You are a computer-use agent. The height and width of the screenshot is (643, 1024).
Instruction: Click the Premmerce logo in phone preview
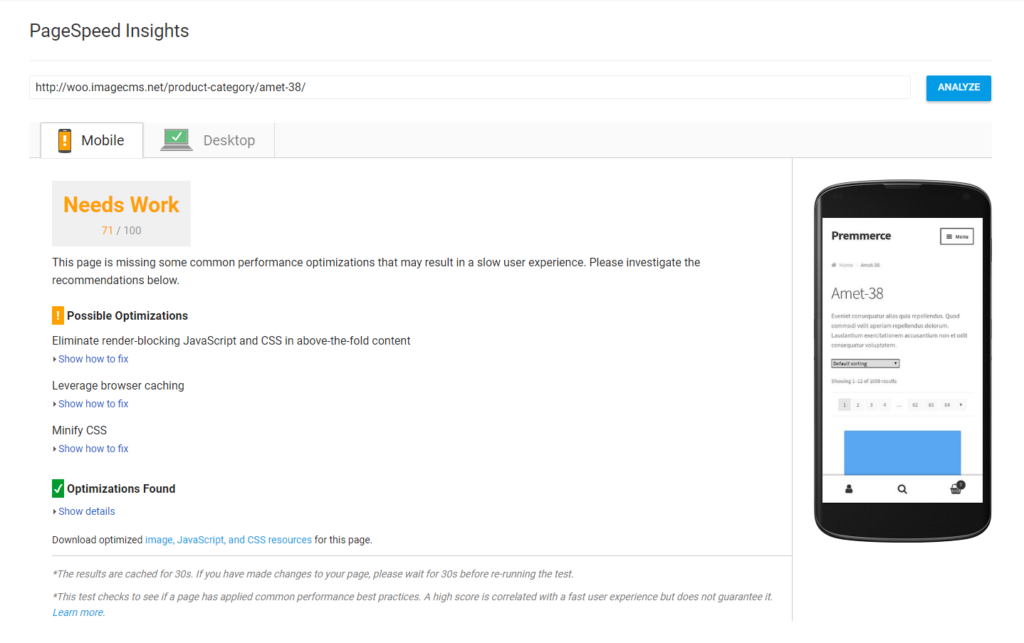pos(861,236)
